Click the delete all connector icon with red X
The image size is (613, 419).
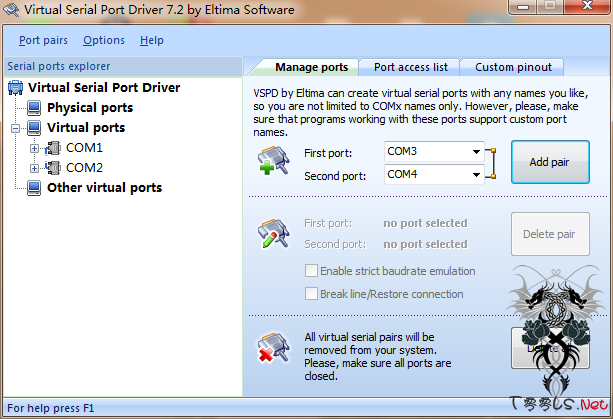[x=273, y=348]
